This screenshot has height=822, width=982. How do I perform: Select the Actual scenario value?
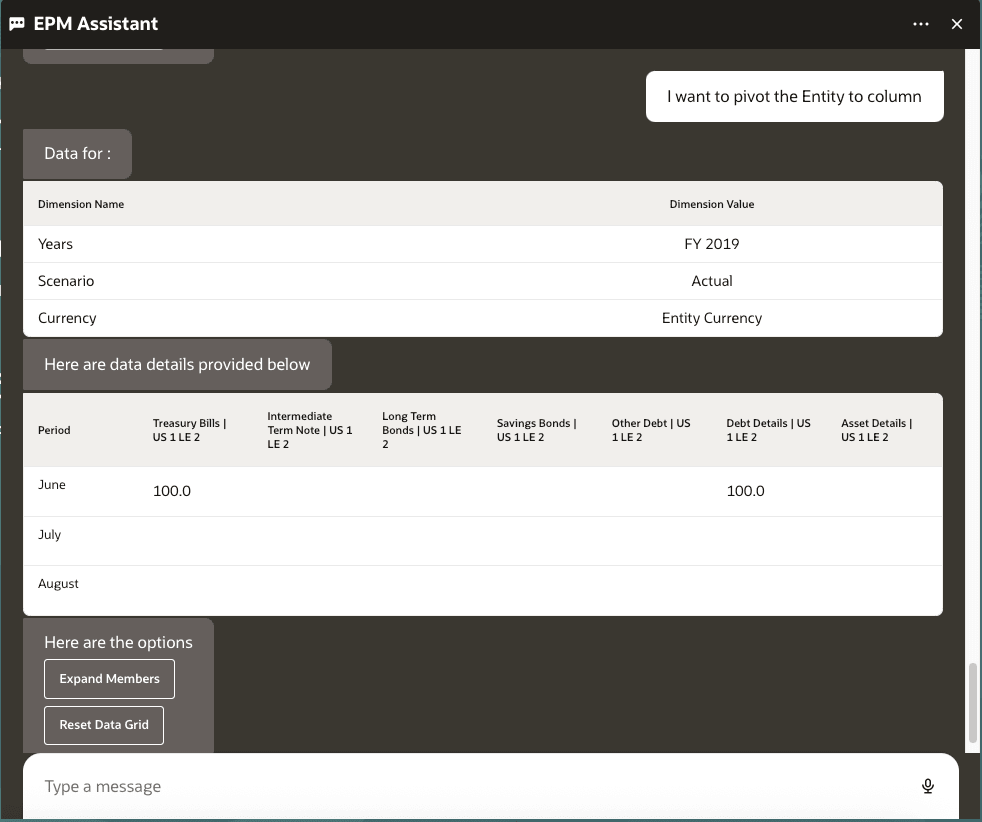click(x=711, y=281)
